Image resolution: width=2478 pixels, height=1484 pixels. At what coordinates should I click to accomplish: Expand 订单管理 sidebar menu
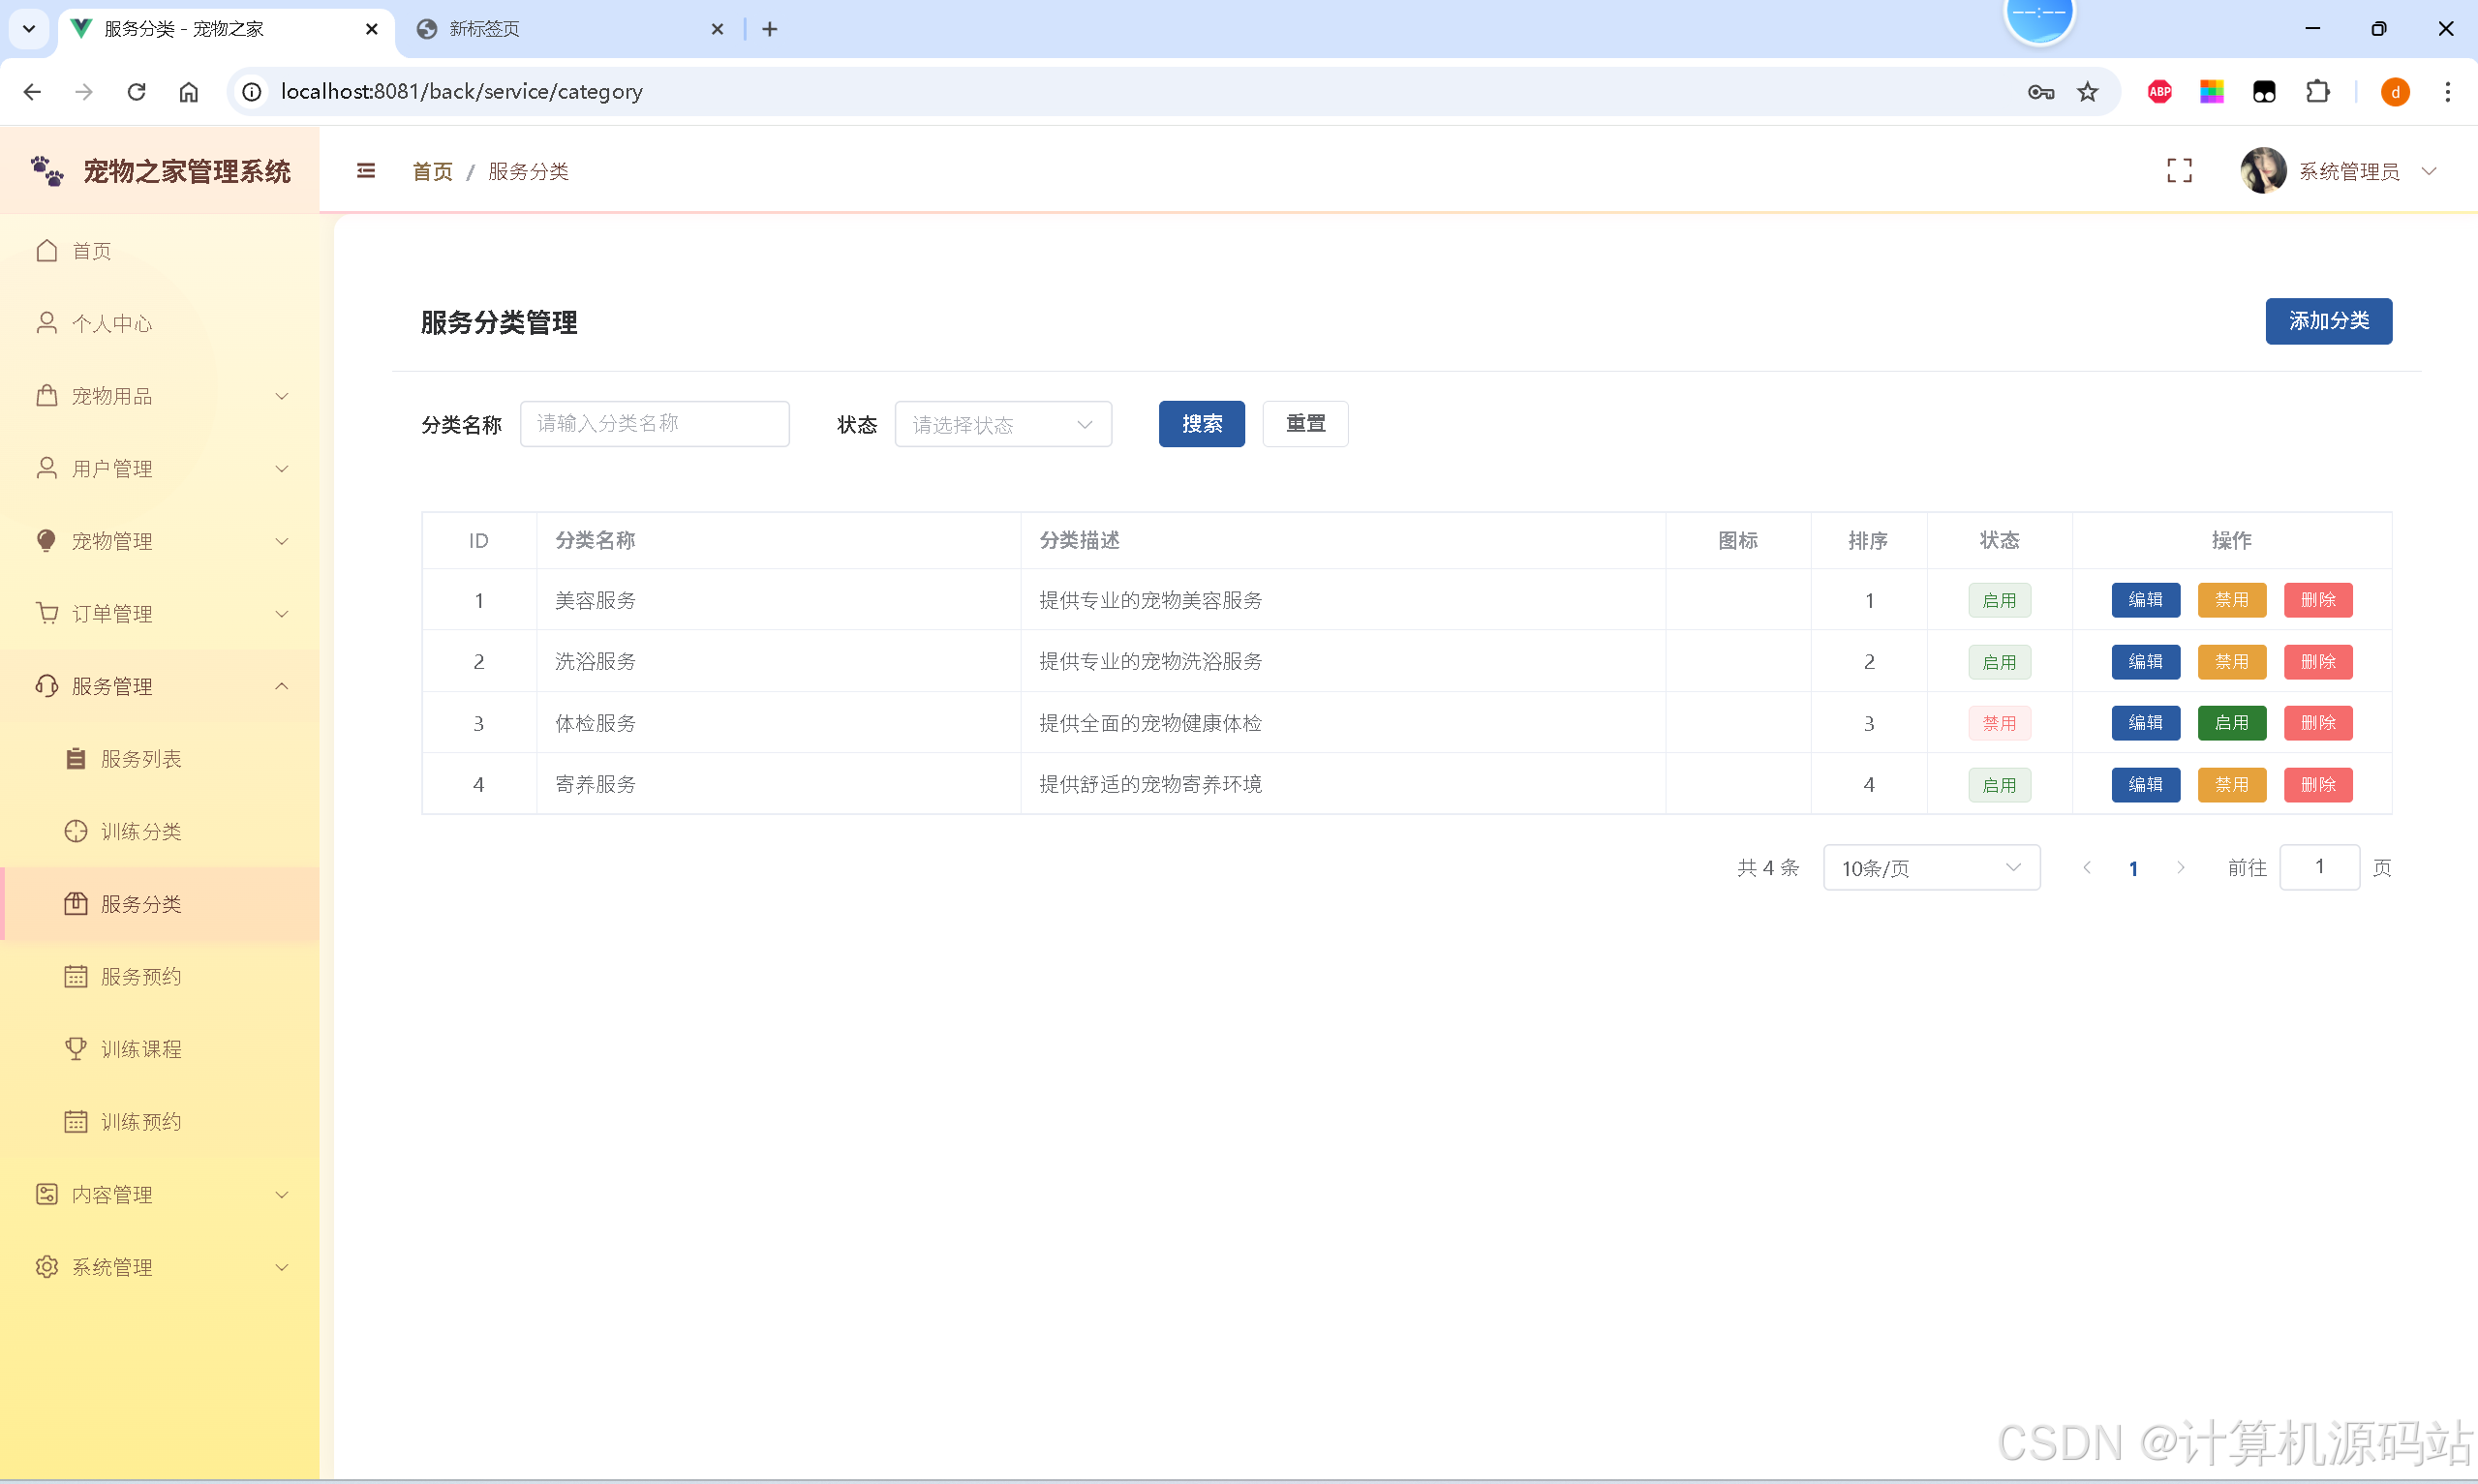tap(160, 613)
